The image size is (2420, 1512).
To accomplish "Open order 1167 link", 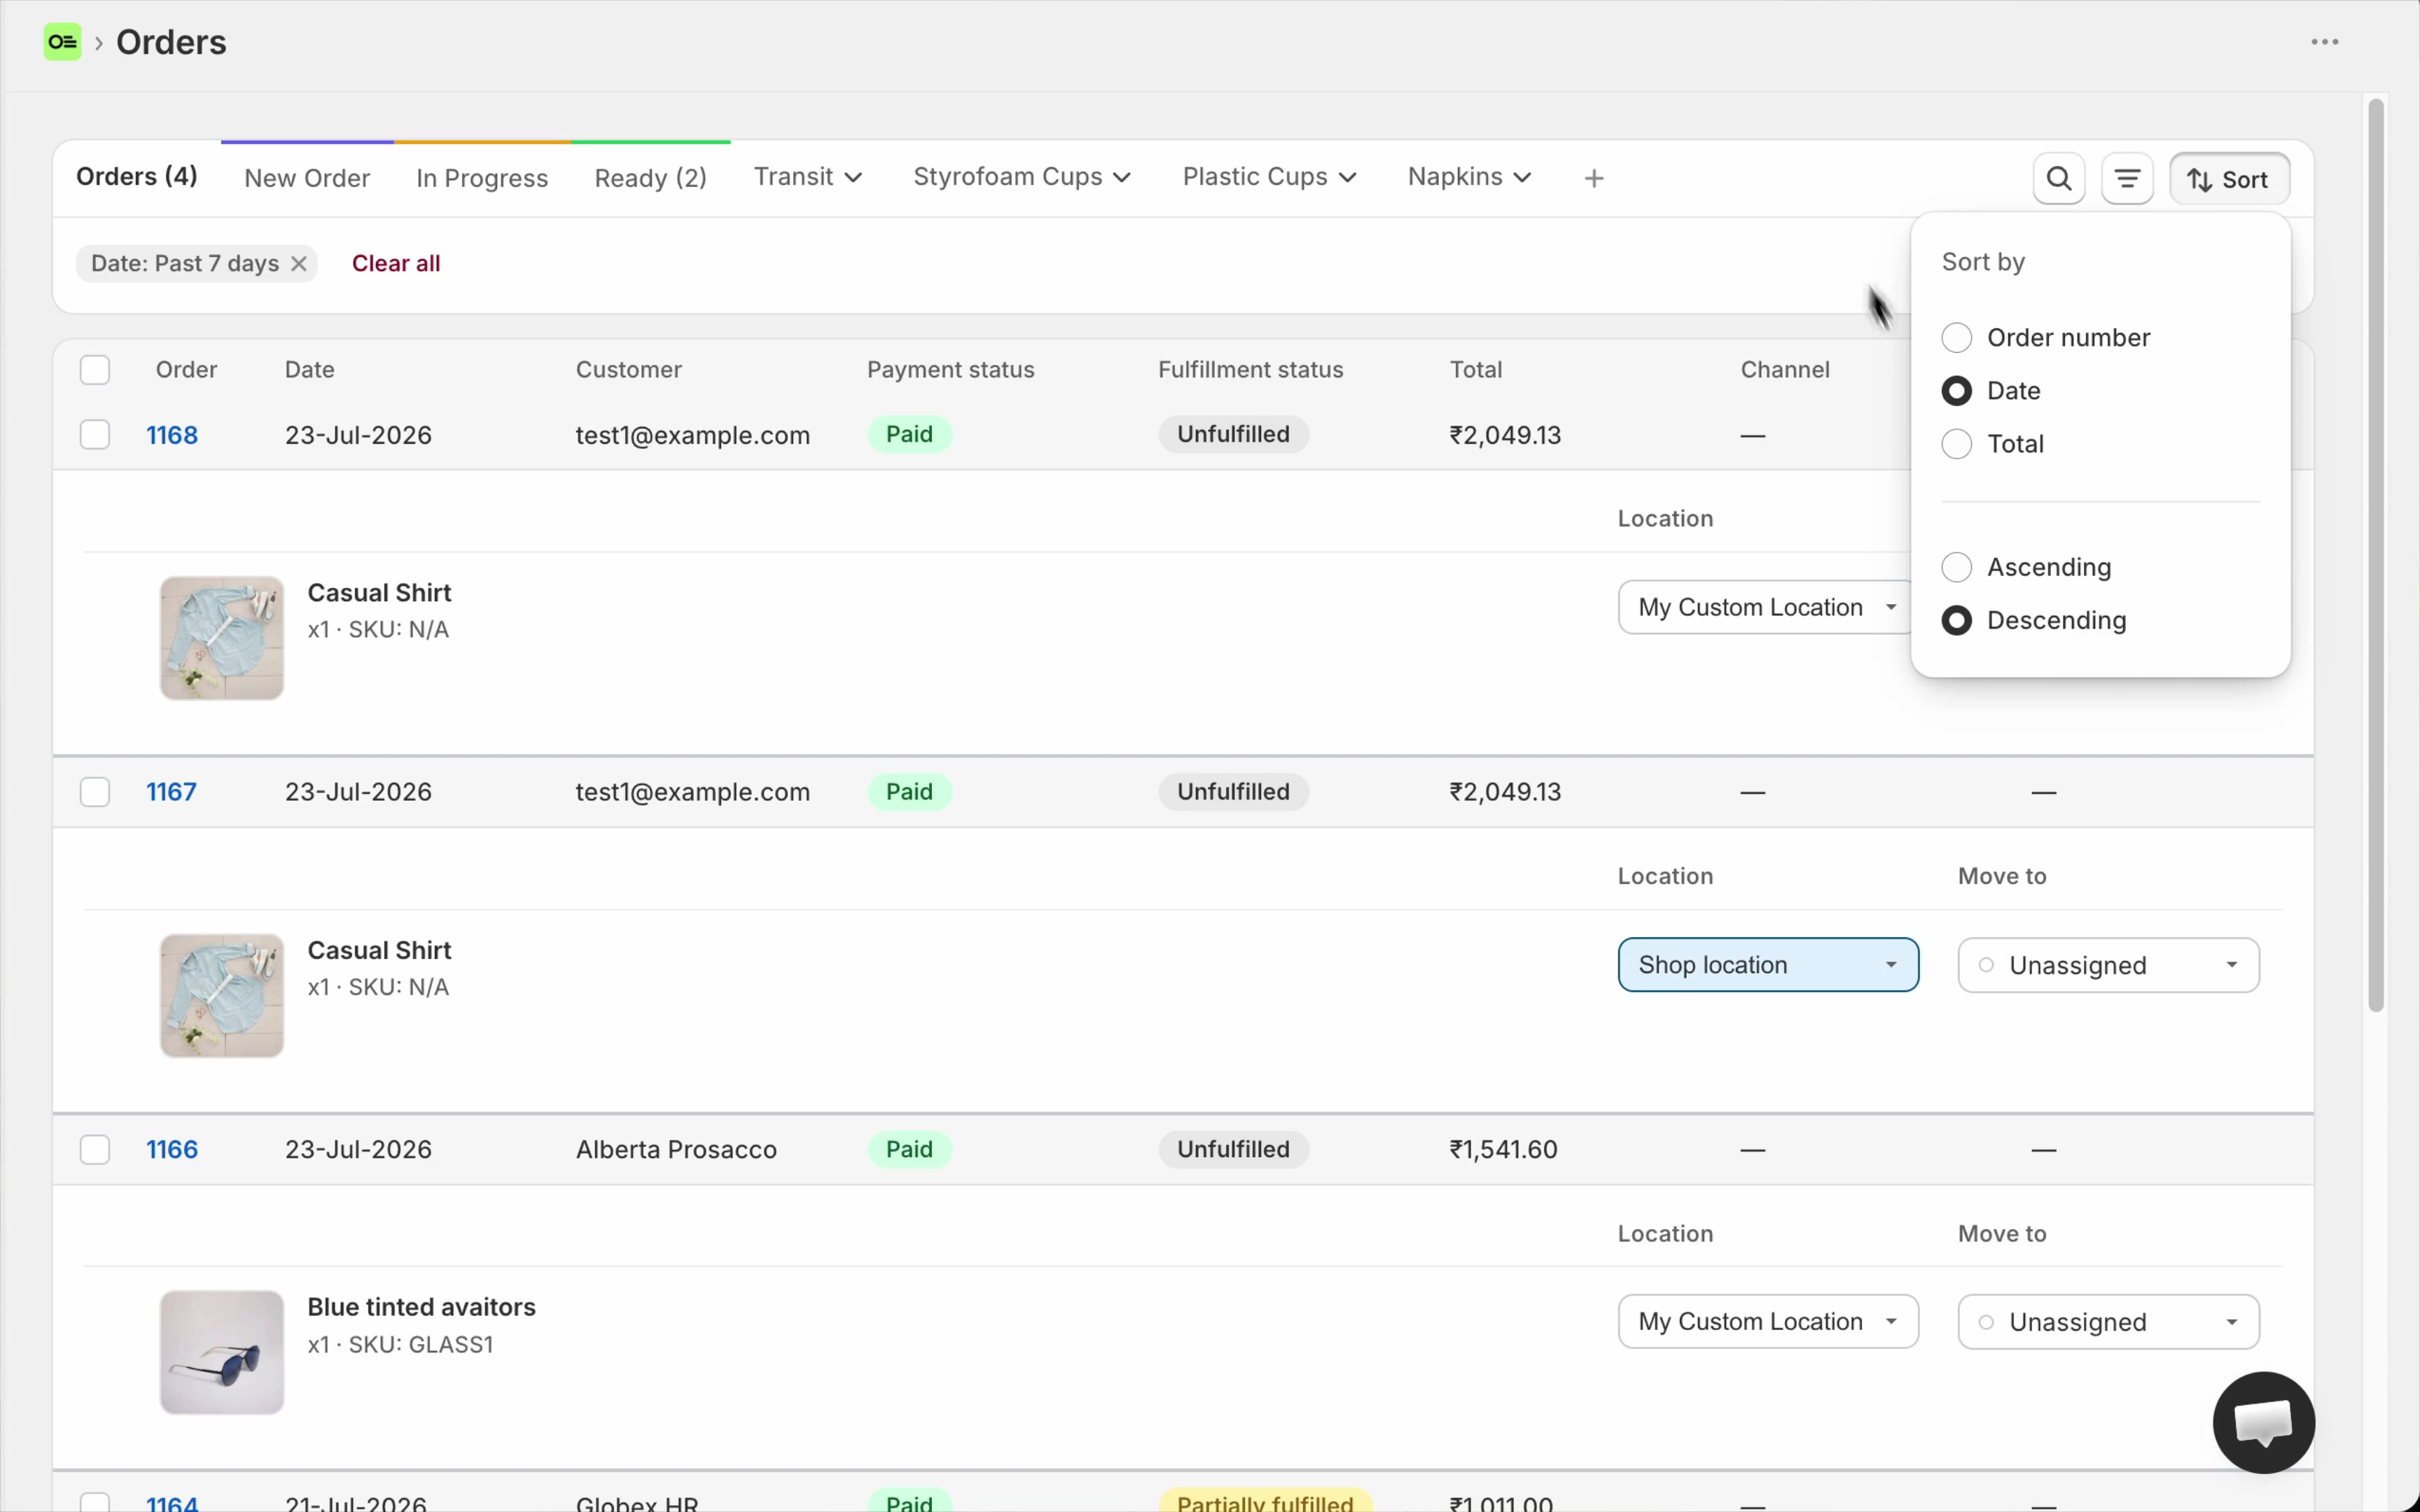I will coord(171,792).
